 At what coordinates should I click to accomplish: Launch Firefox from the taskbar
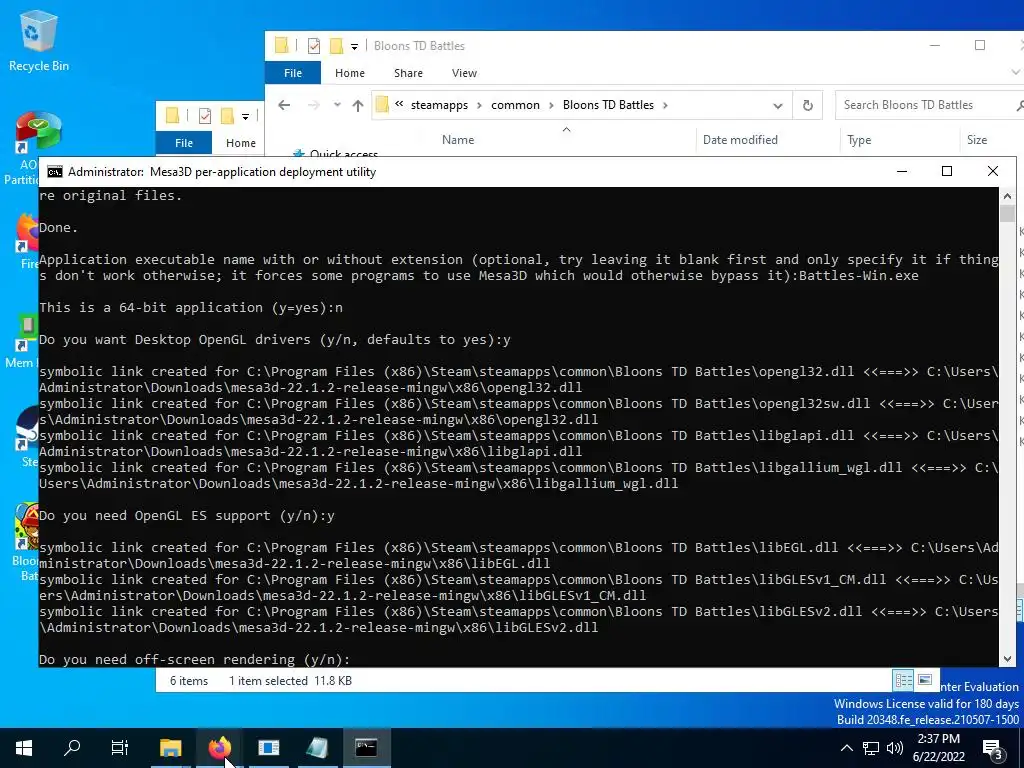219,748
